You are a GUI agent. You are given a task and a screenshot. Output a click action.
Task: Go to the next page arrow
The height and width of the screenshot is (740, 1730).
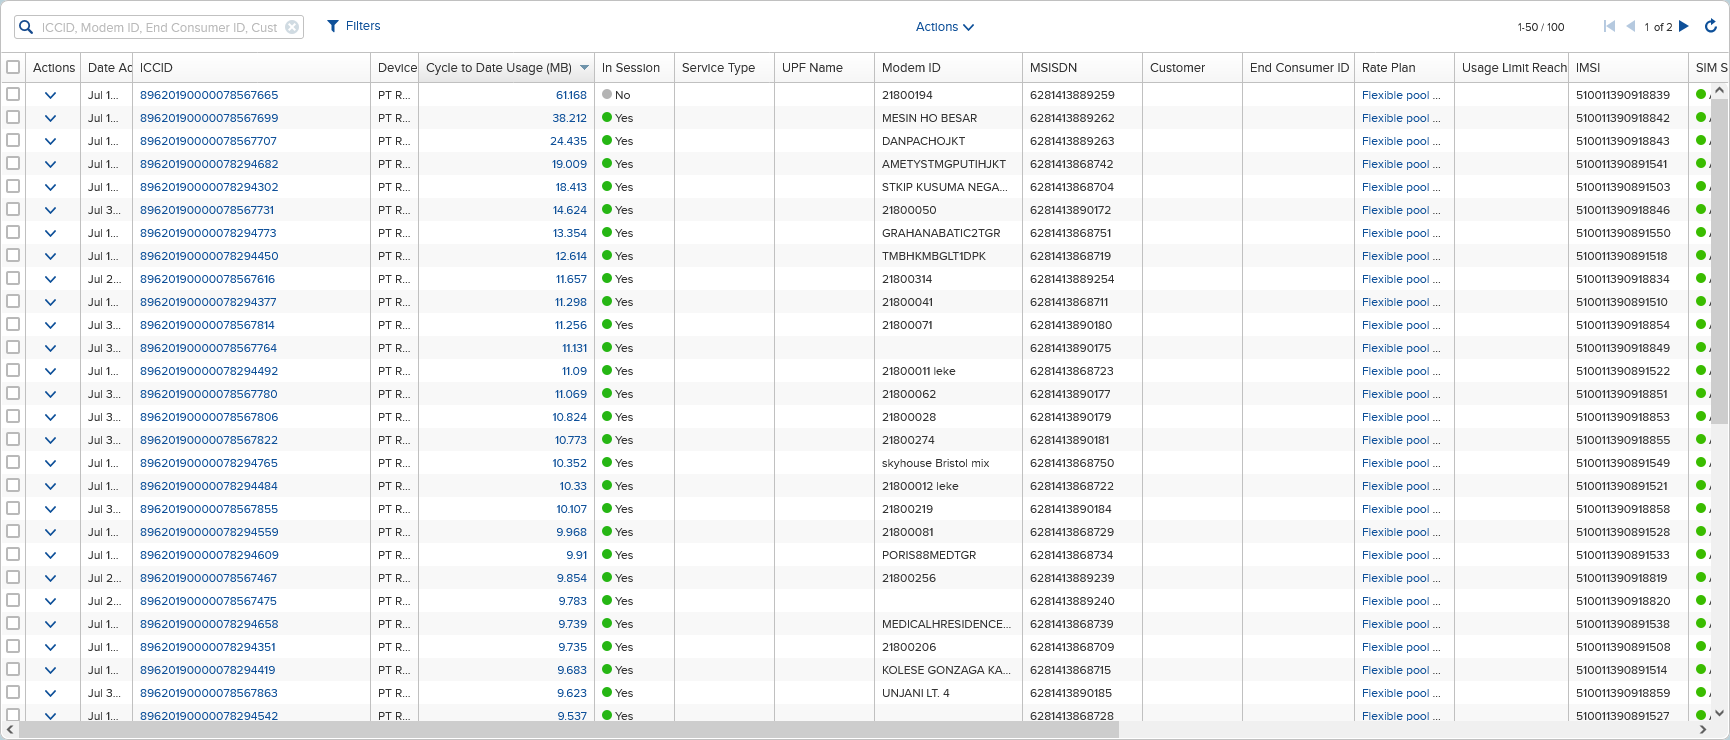(1684, 27)
